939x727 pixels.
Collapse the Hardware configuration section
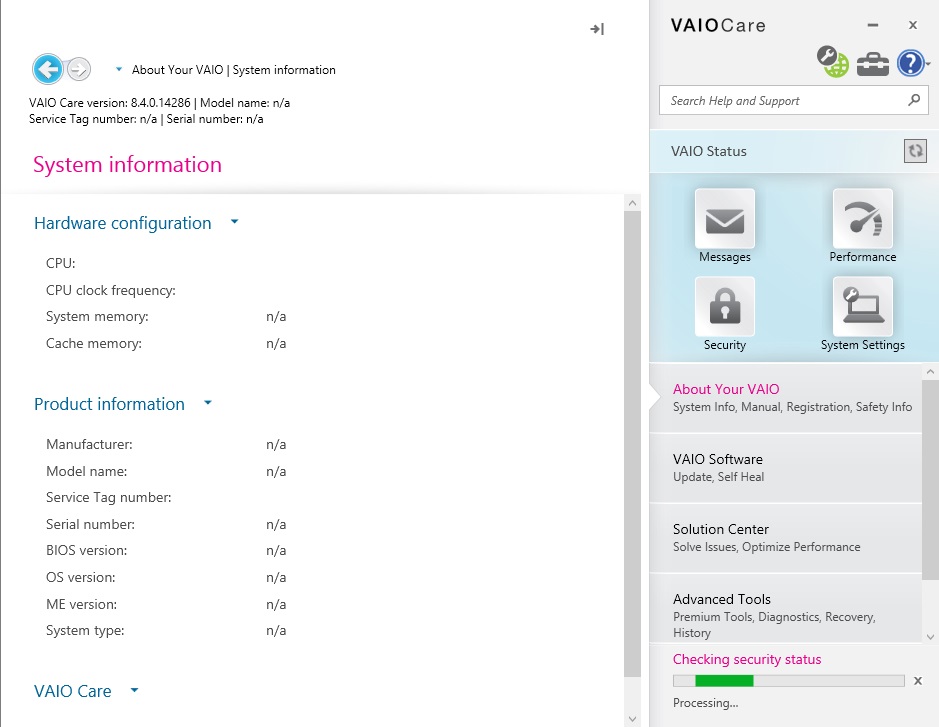pos(233,223)
